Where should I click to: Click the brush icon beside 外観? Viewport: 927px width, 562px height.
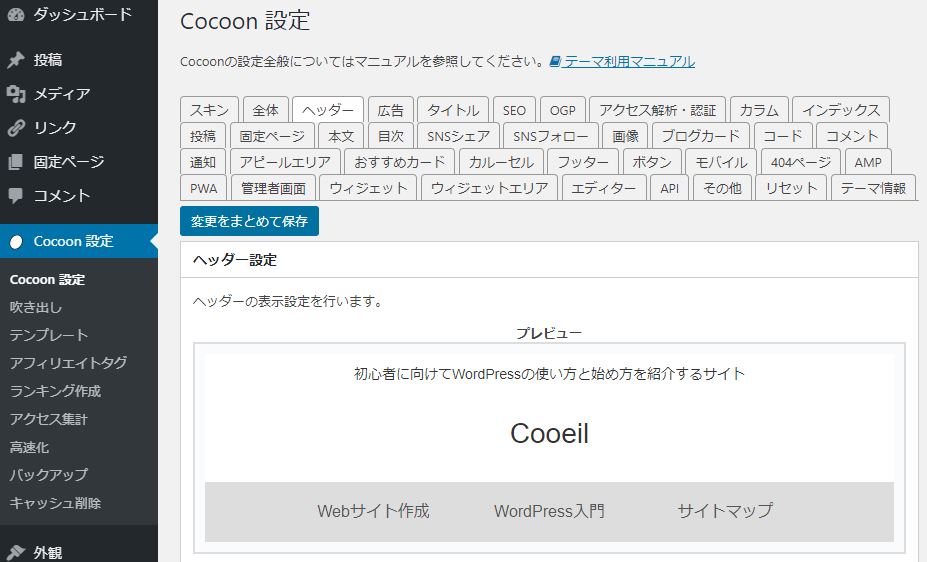tap(16, 552)
